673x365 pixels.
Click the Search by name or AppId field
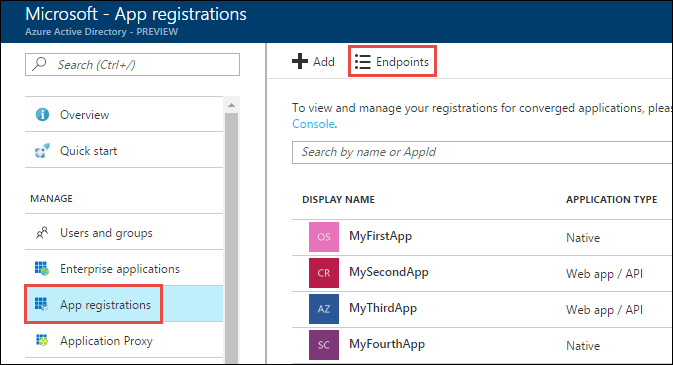[482, 152]
